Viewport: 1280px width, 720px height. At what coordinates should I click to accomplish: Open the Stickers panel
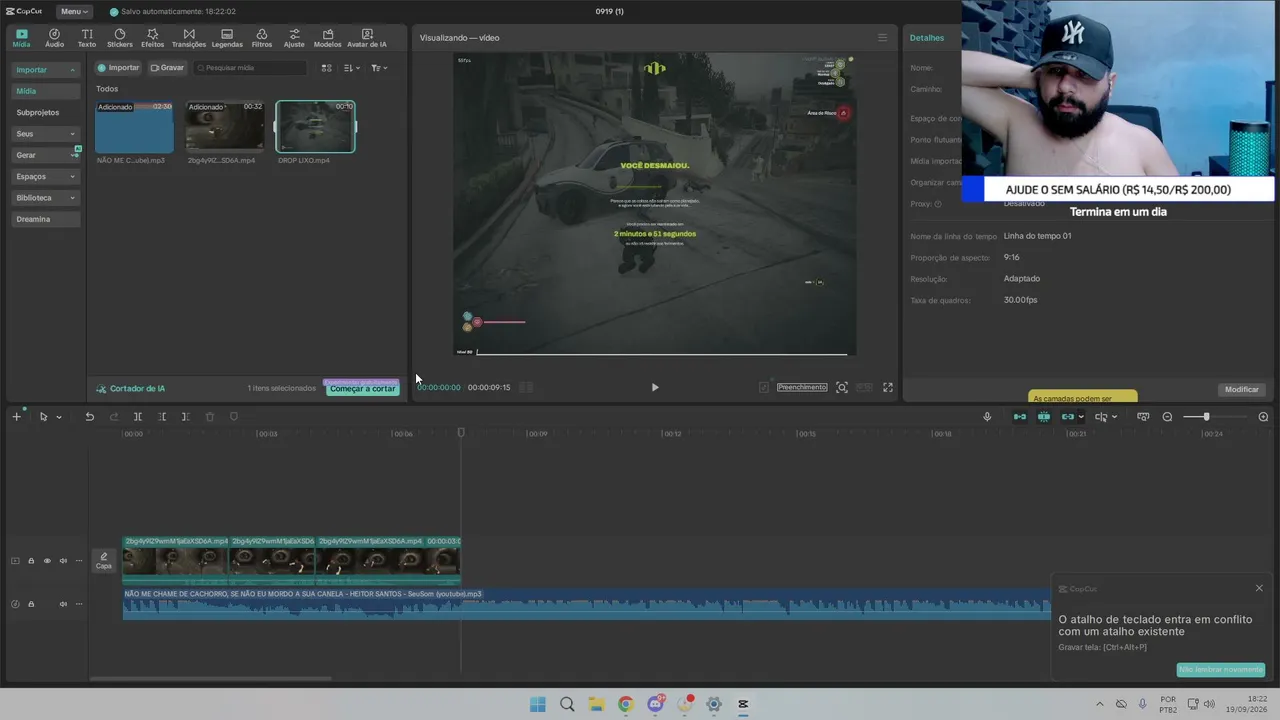pos(119,38)
